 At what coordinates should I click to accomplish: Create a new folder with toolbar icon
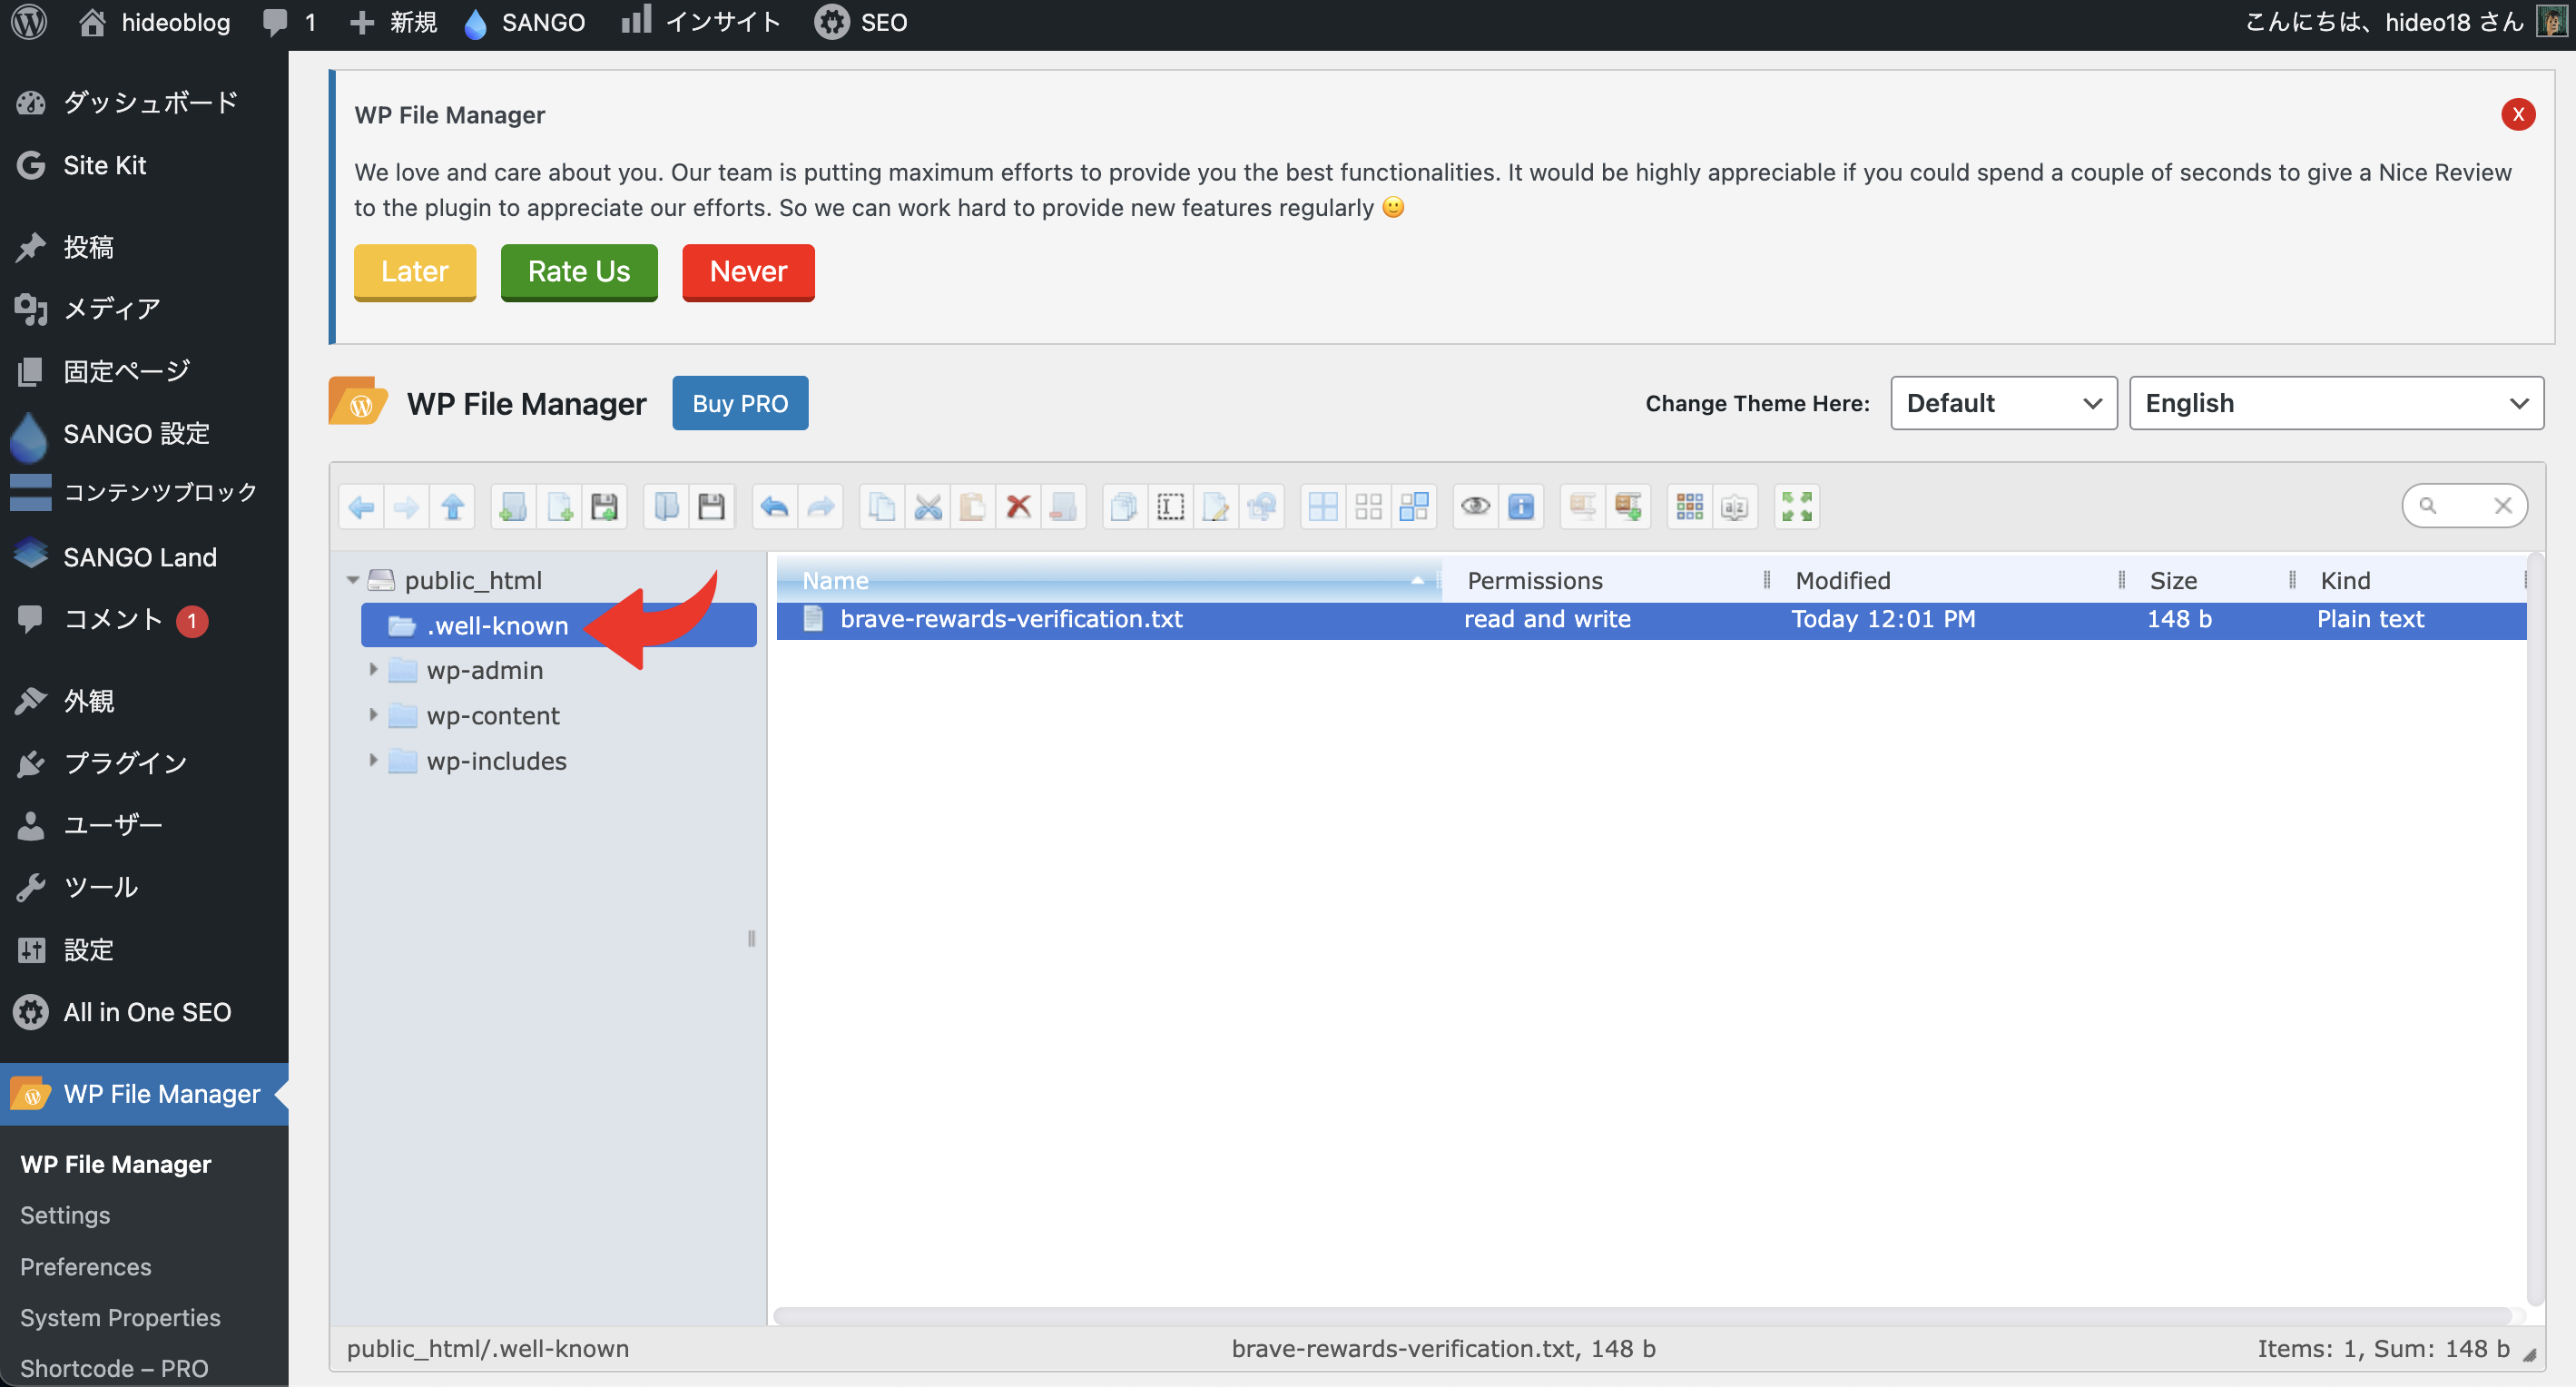pos(513,507)
